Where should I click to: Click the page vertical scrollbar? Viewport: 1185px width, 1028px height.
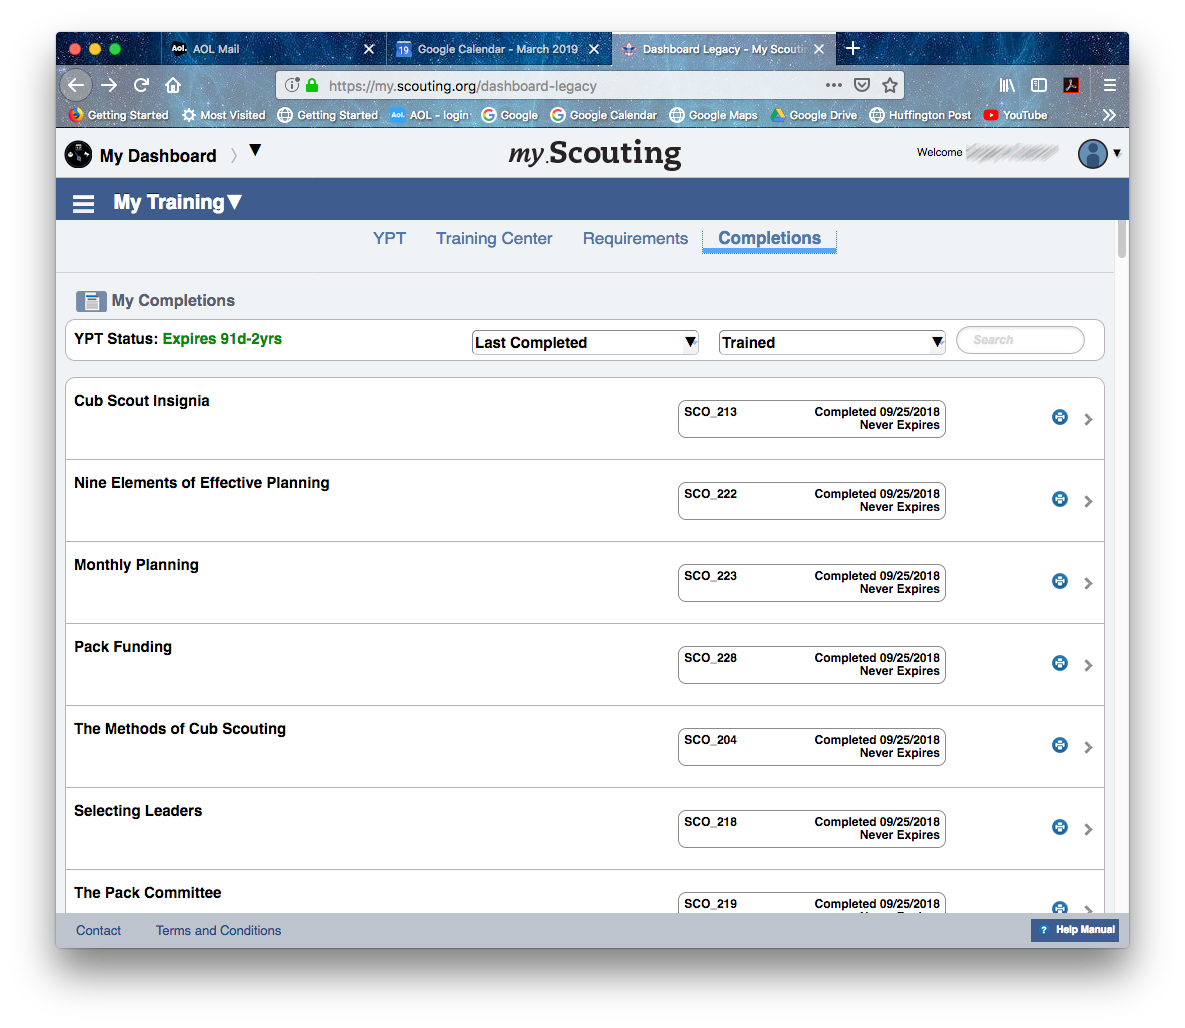click(x=1122, y=239)
